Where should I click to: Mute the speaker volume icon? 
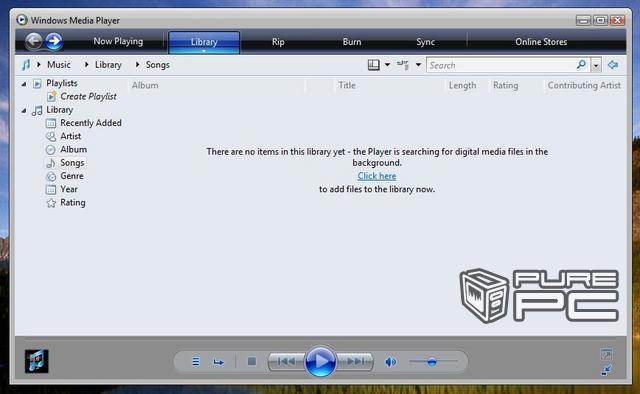point(391,361)
